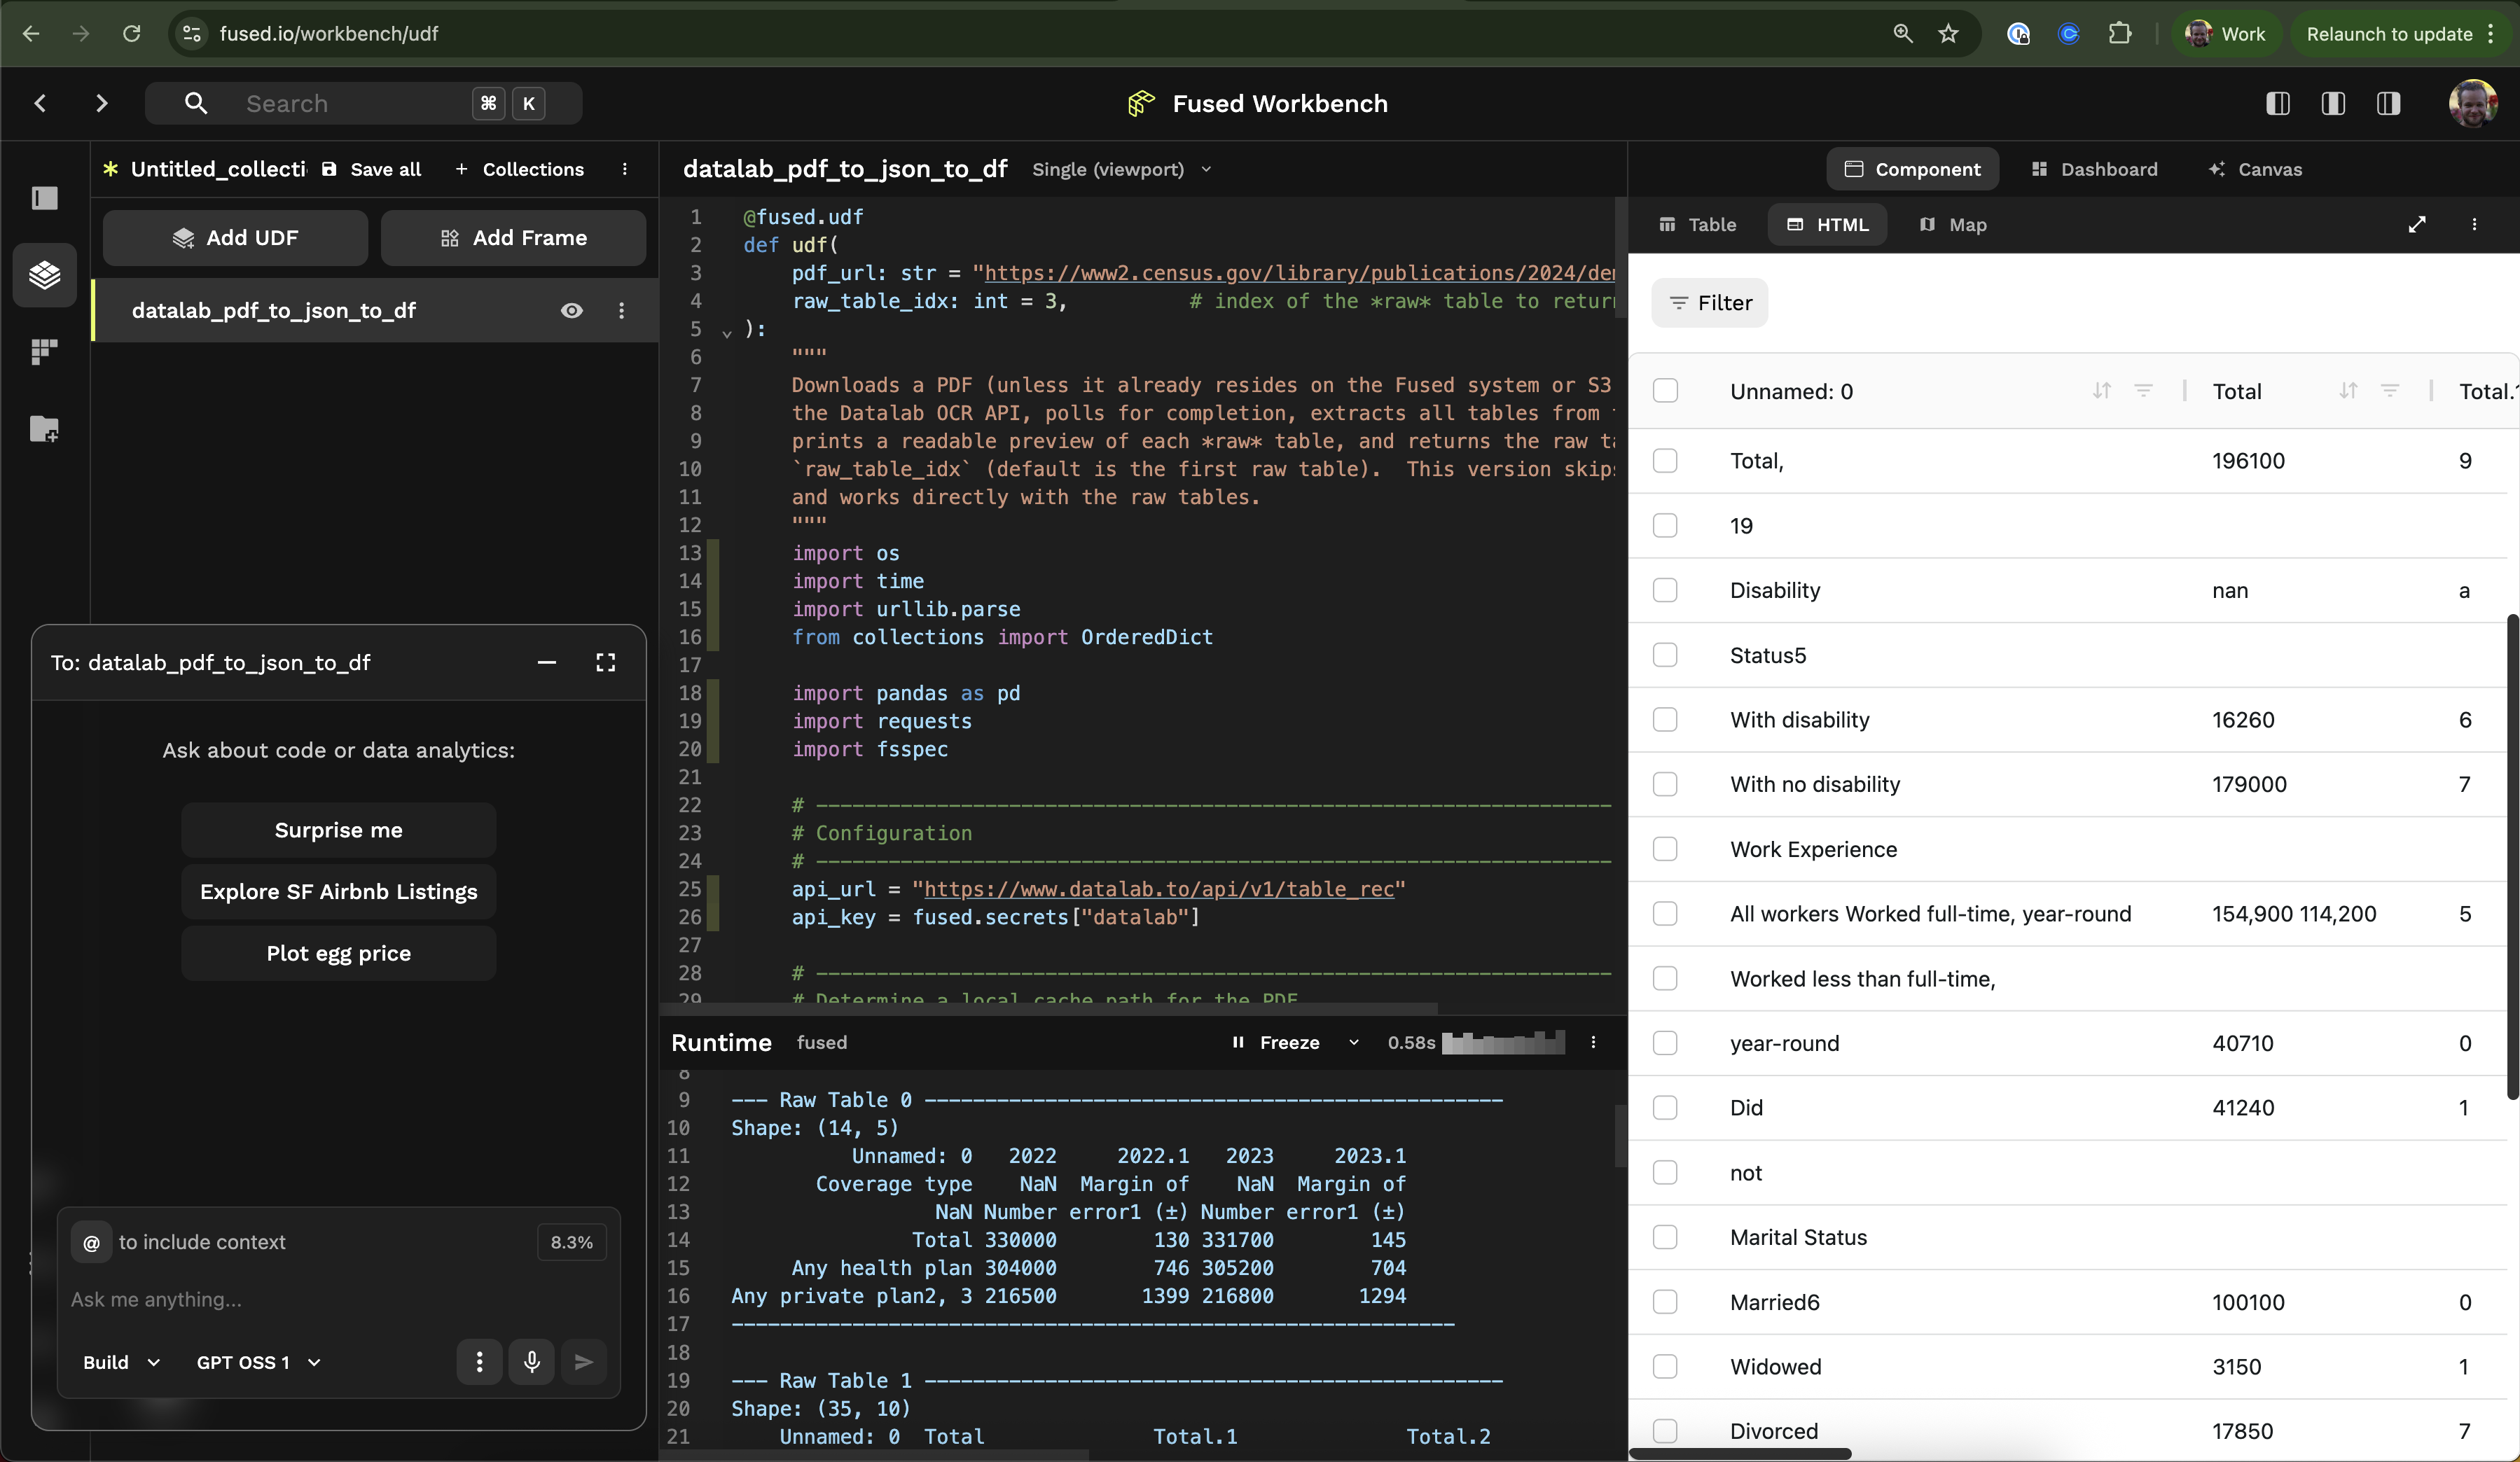Switch to Dashboard tab
The height and width of the screenshot is (1462, 2520).
click(x=2094, y=169)
